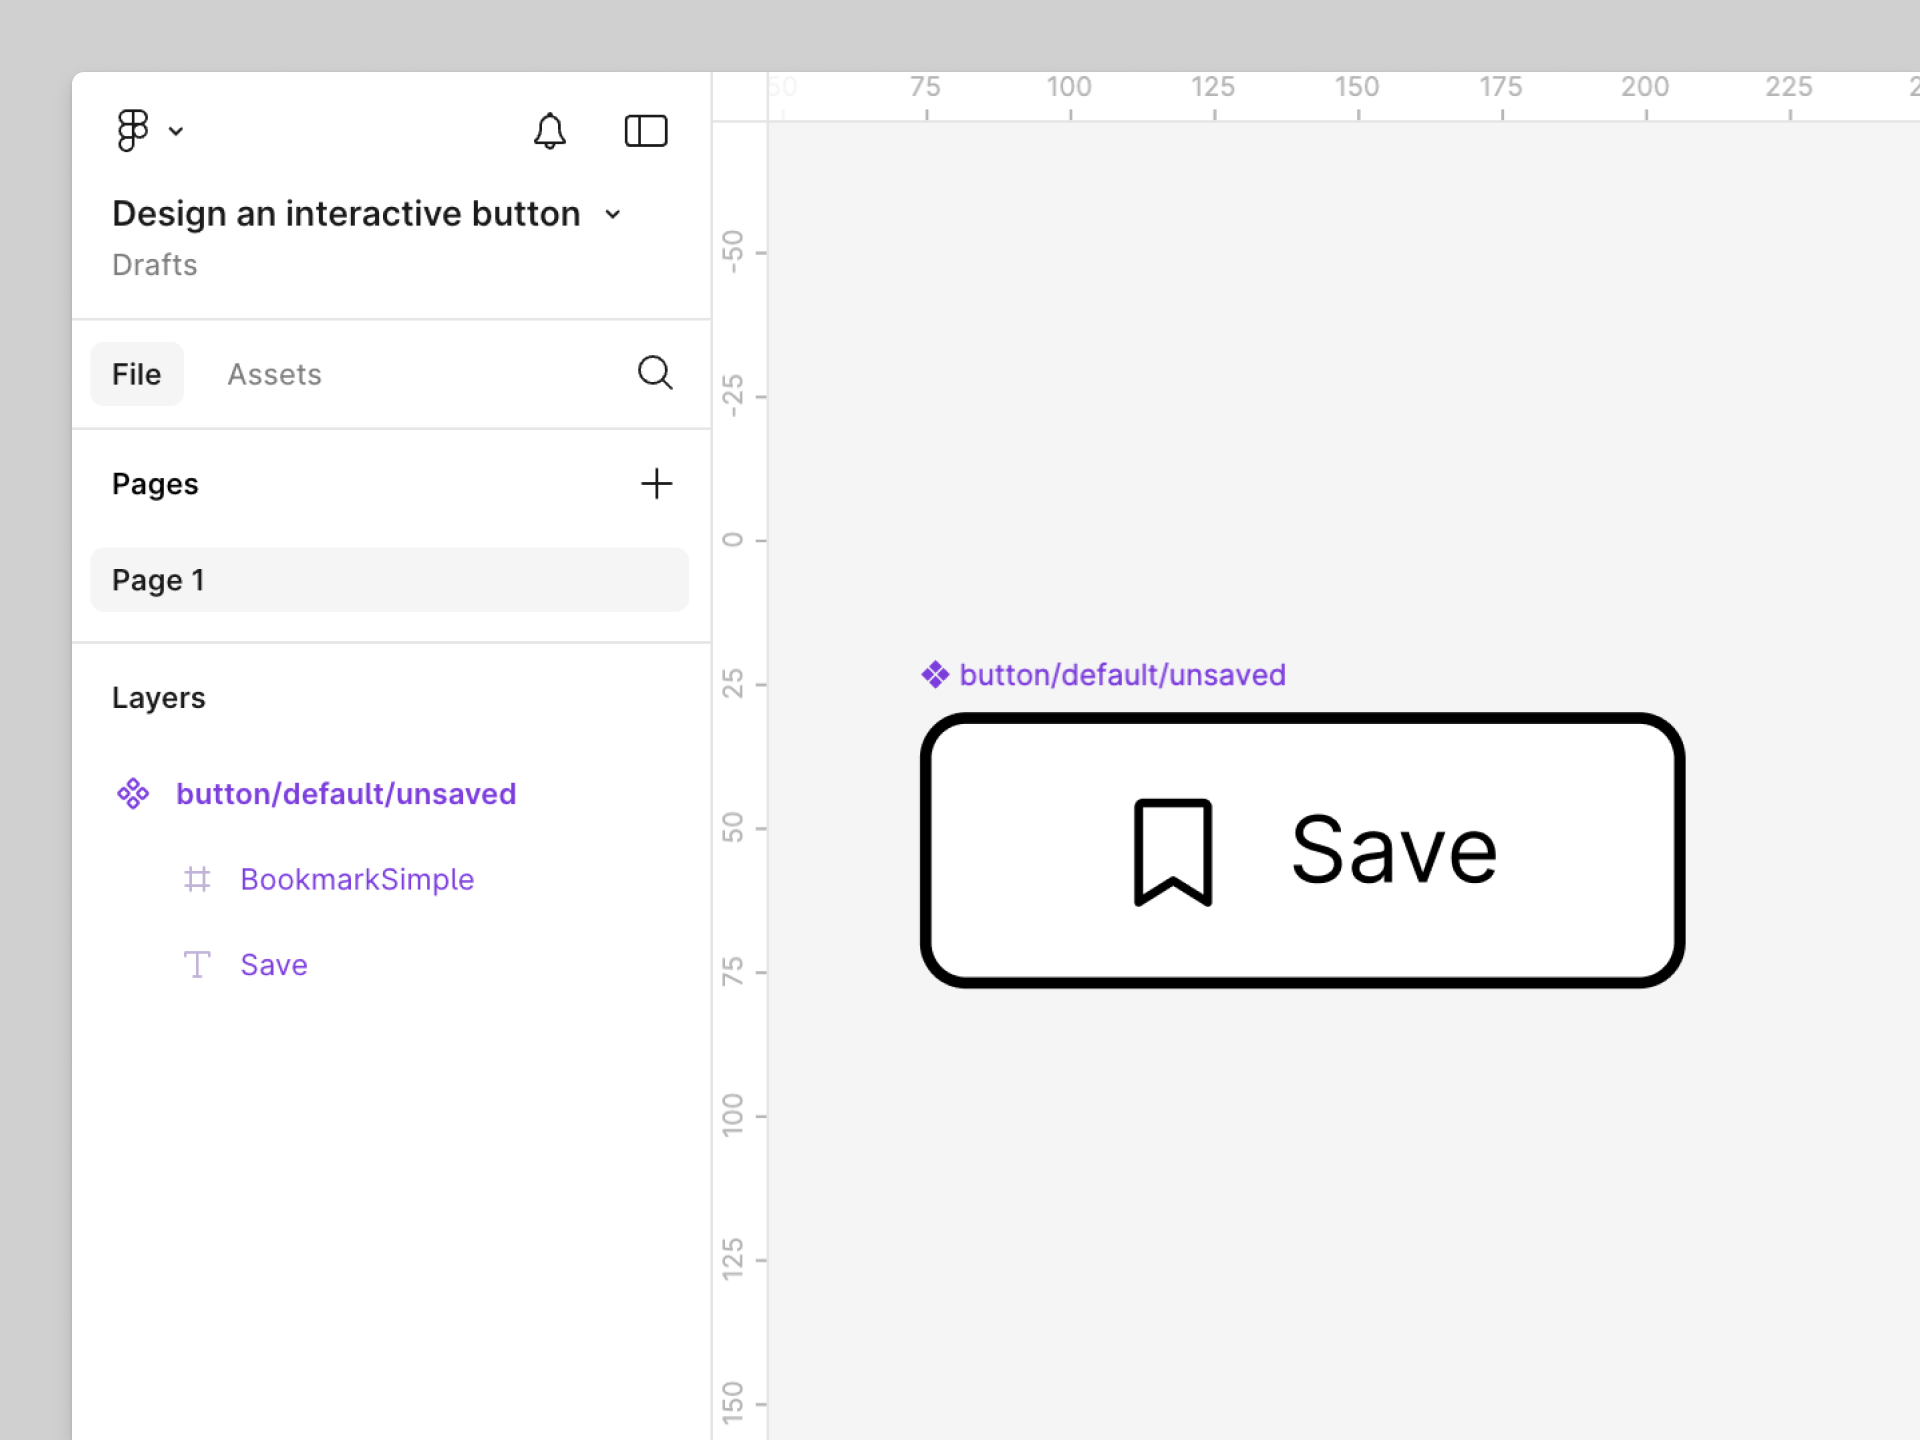The height and width of the screenshot is (1440, 1920).
Task: Click the frame icon beside BookmarkSimple
Action: 197,879
